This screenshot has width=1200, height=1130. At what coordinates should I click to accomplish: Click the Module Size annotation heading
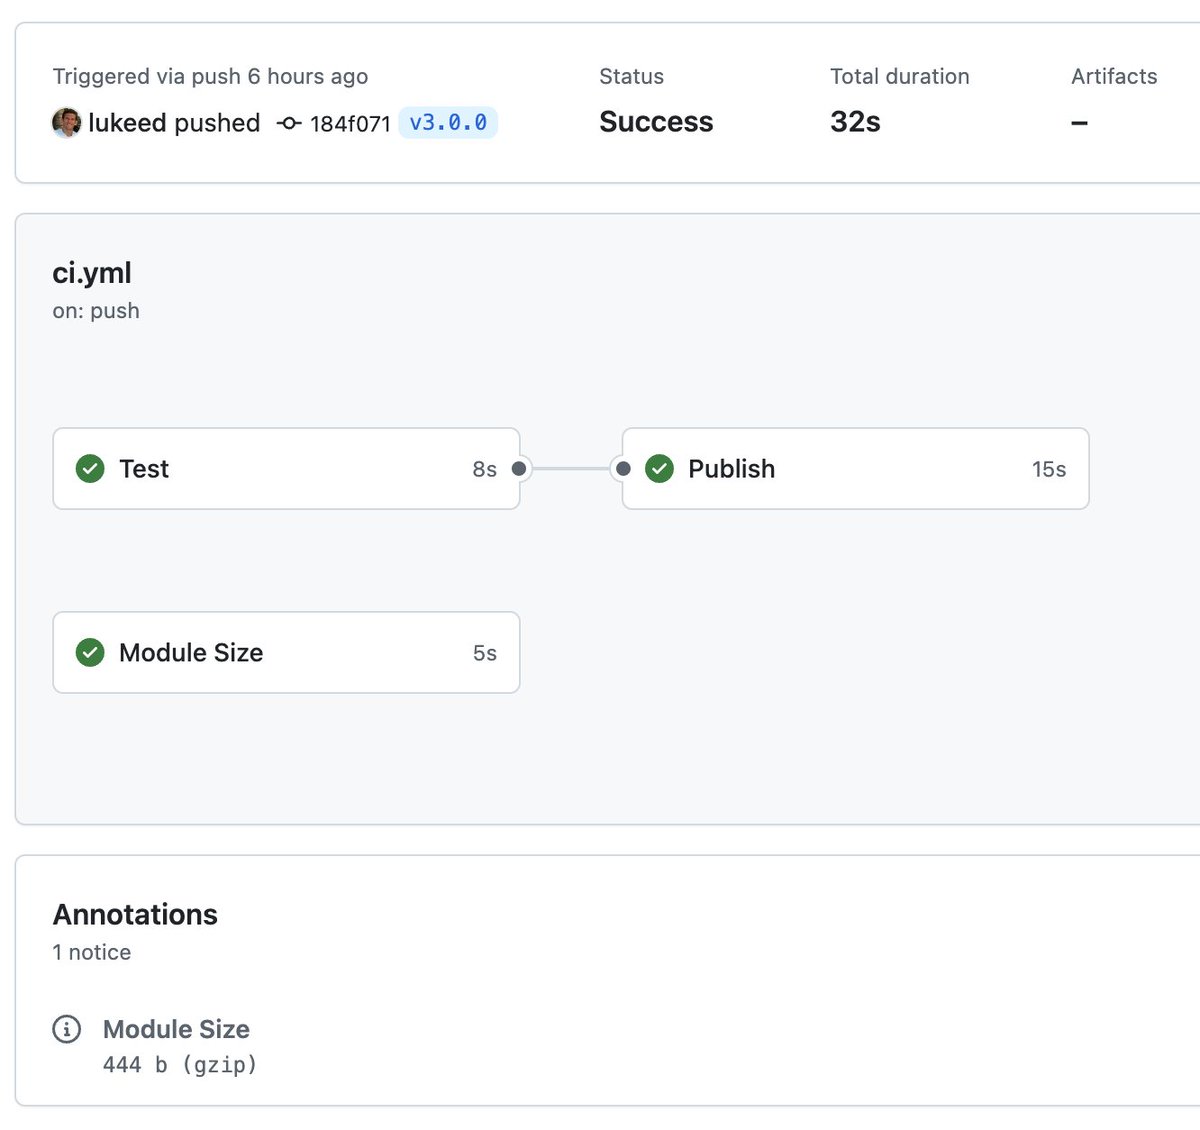(176, 1029)
